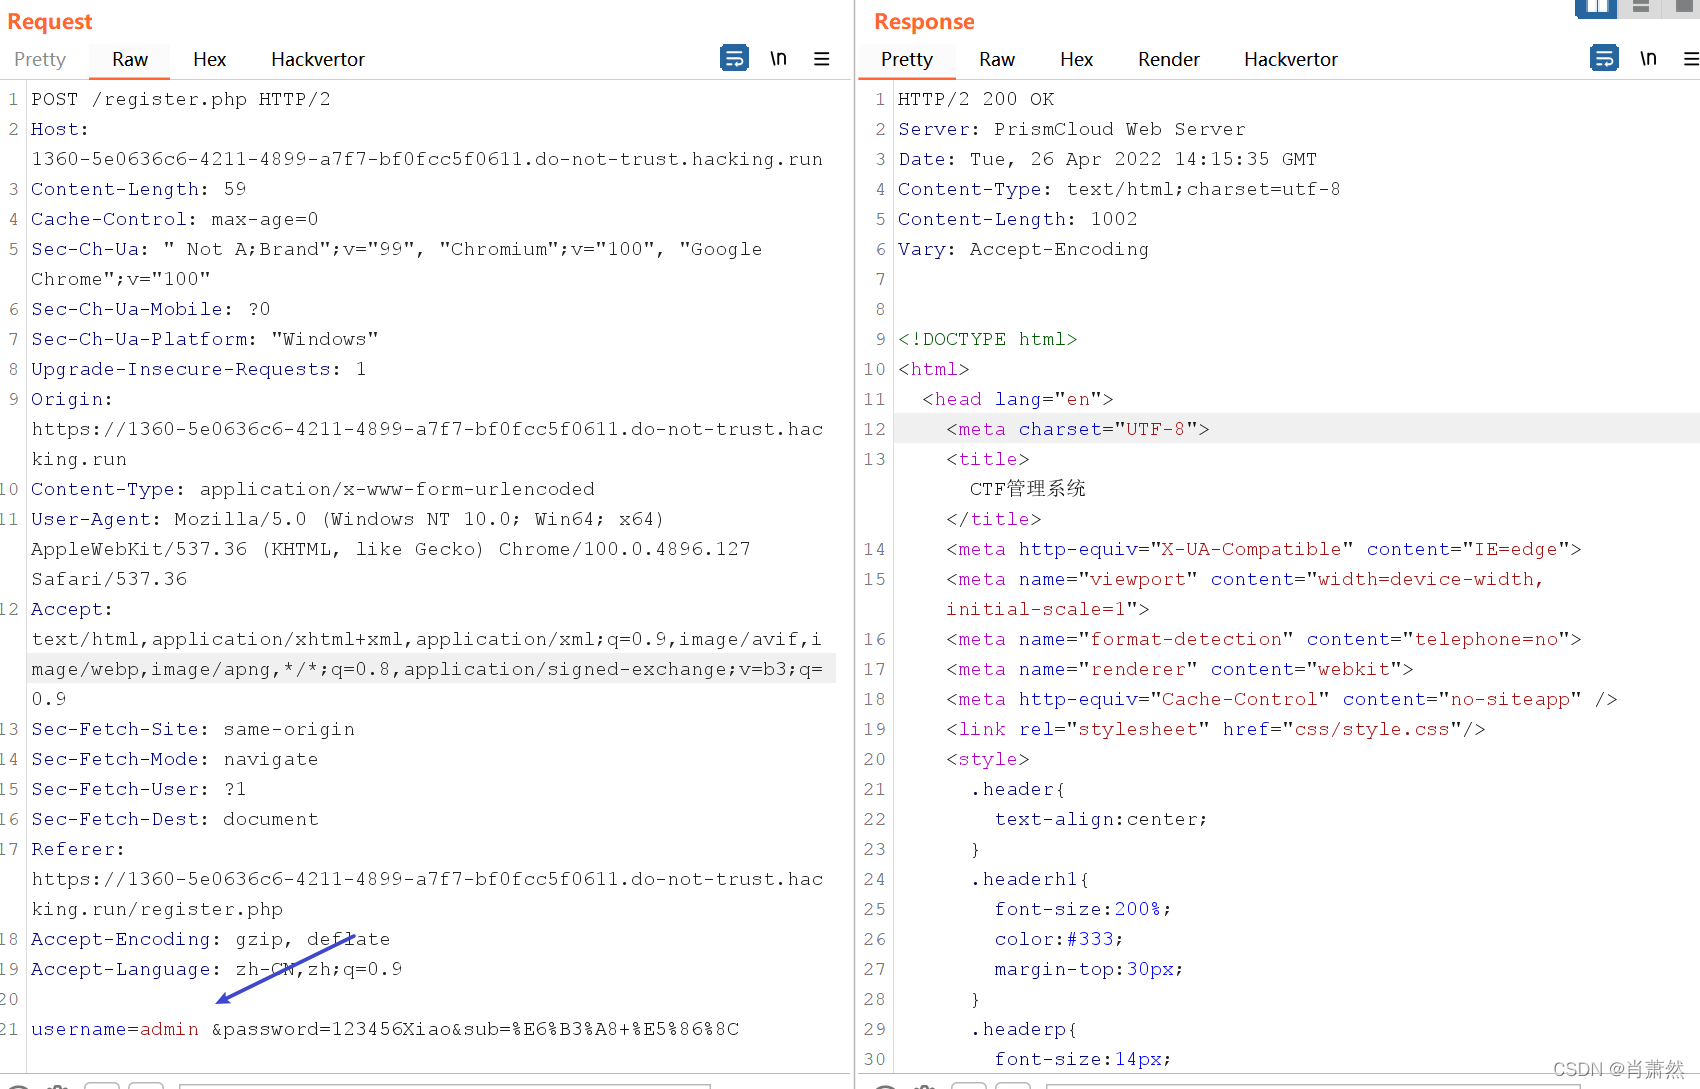Click 'Accept-Language: zh-CN' header line

pos(217,969)
